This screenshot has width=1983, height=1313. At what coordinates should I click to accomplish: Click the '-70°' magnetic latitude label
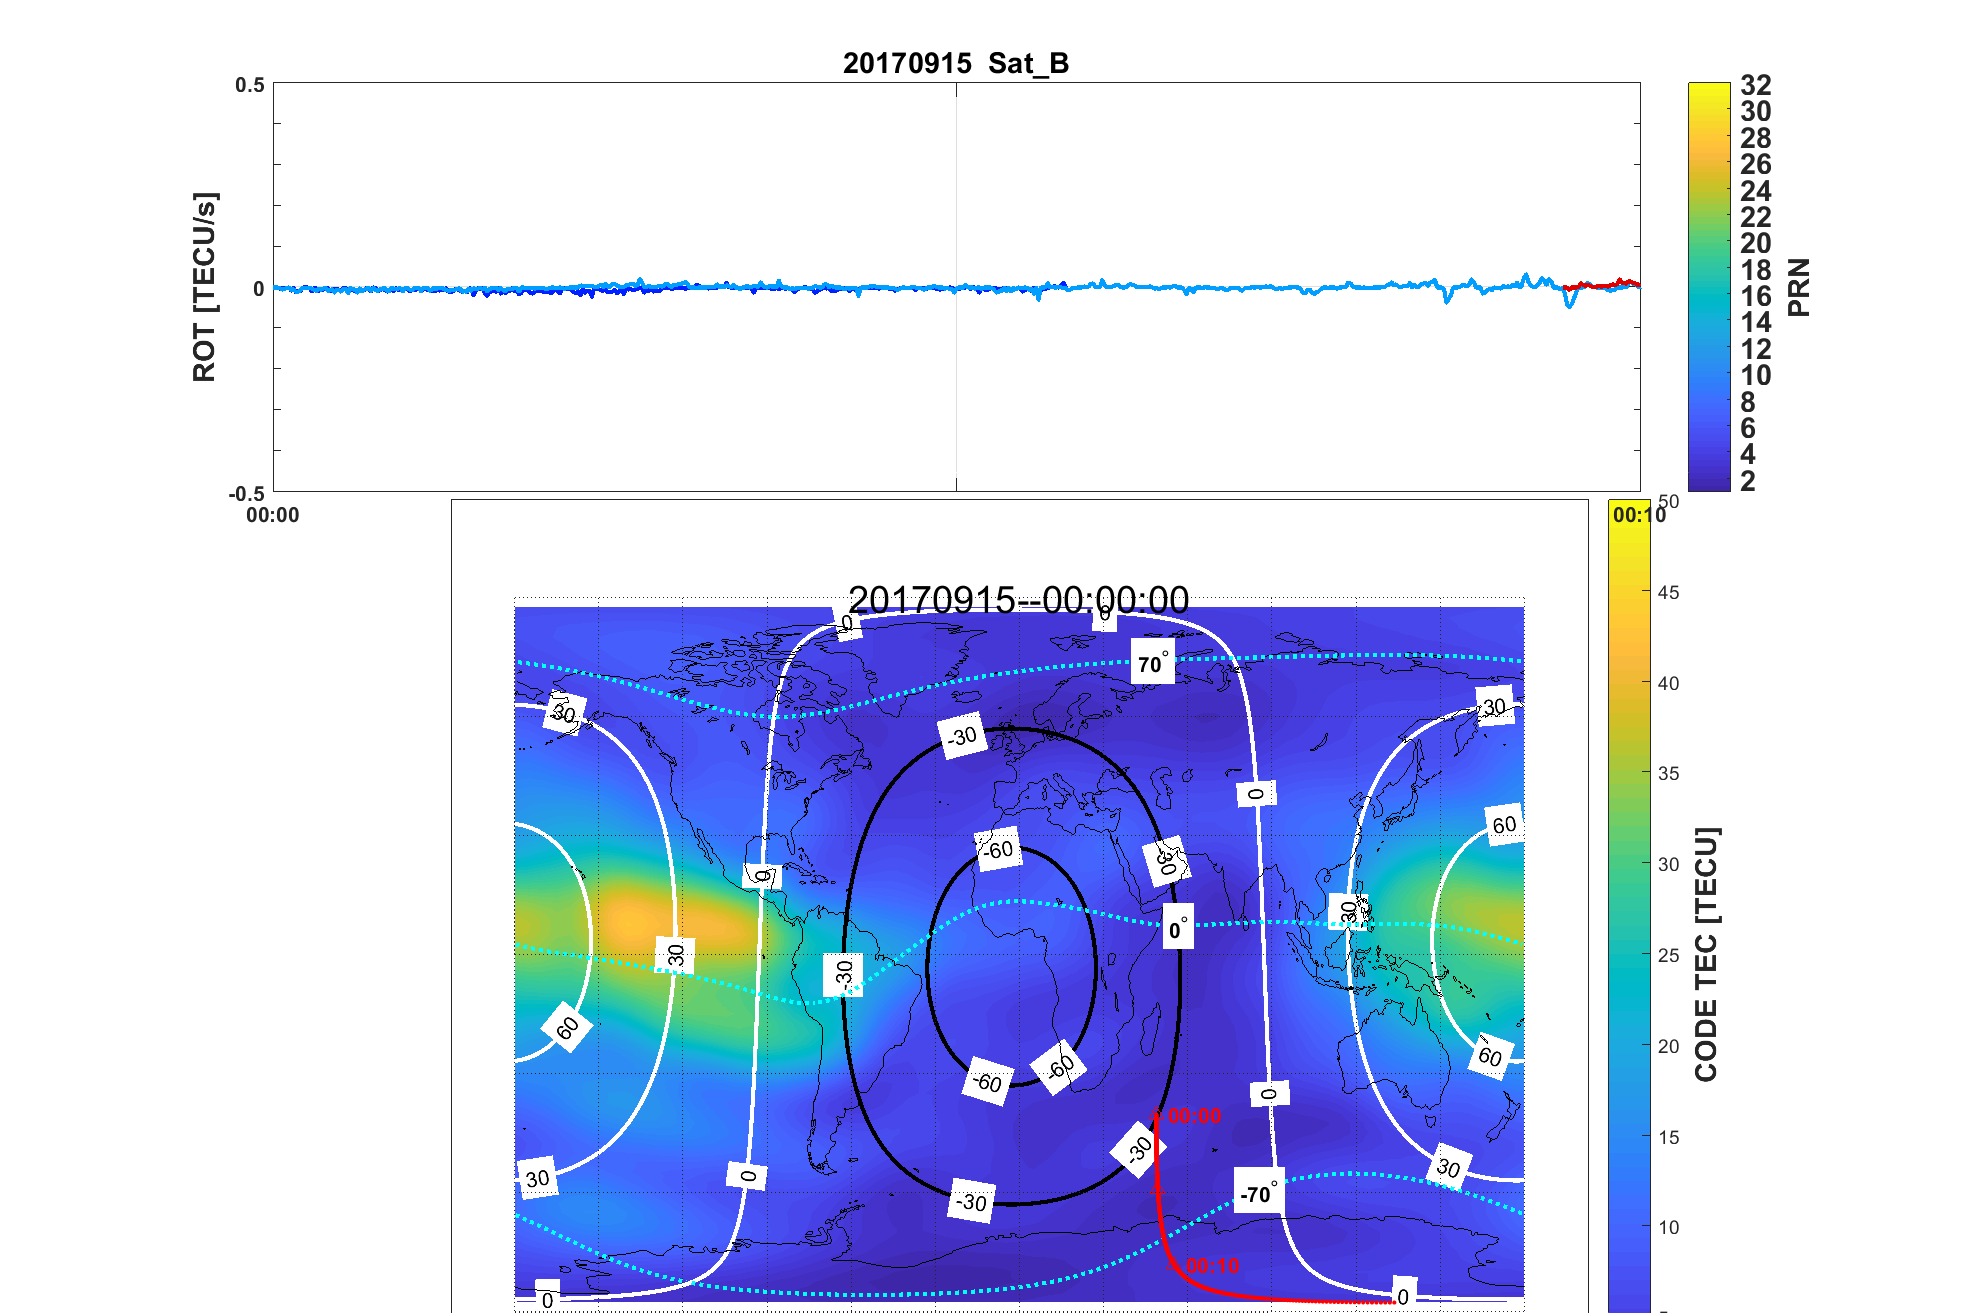tap(1258, 1193)
